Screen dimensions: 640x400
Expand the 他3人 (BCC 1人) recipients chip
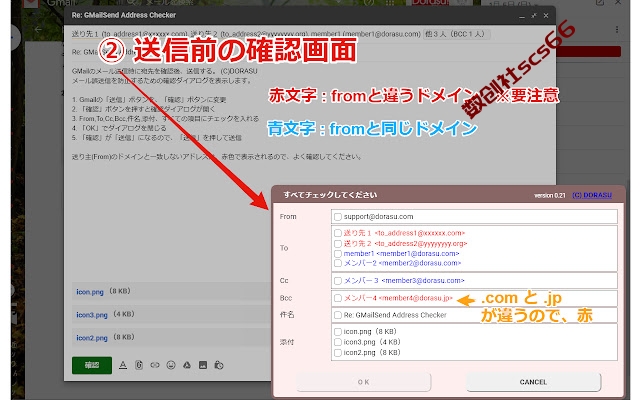point(457,34)
